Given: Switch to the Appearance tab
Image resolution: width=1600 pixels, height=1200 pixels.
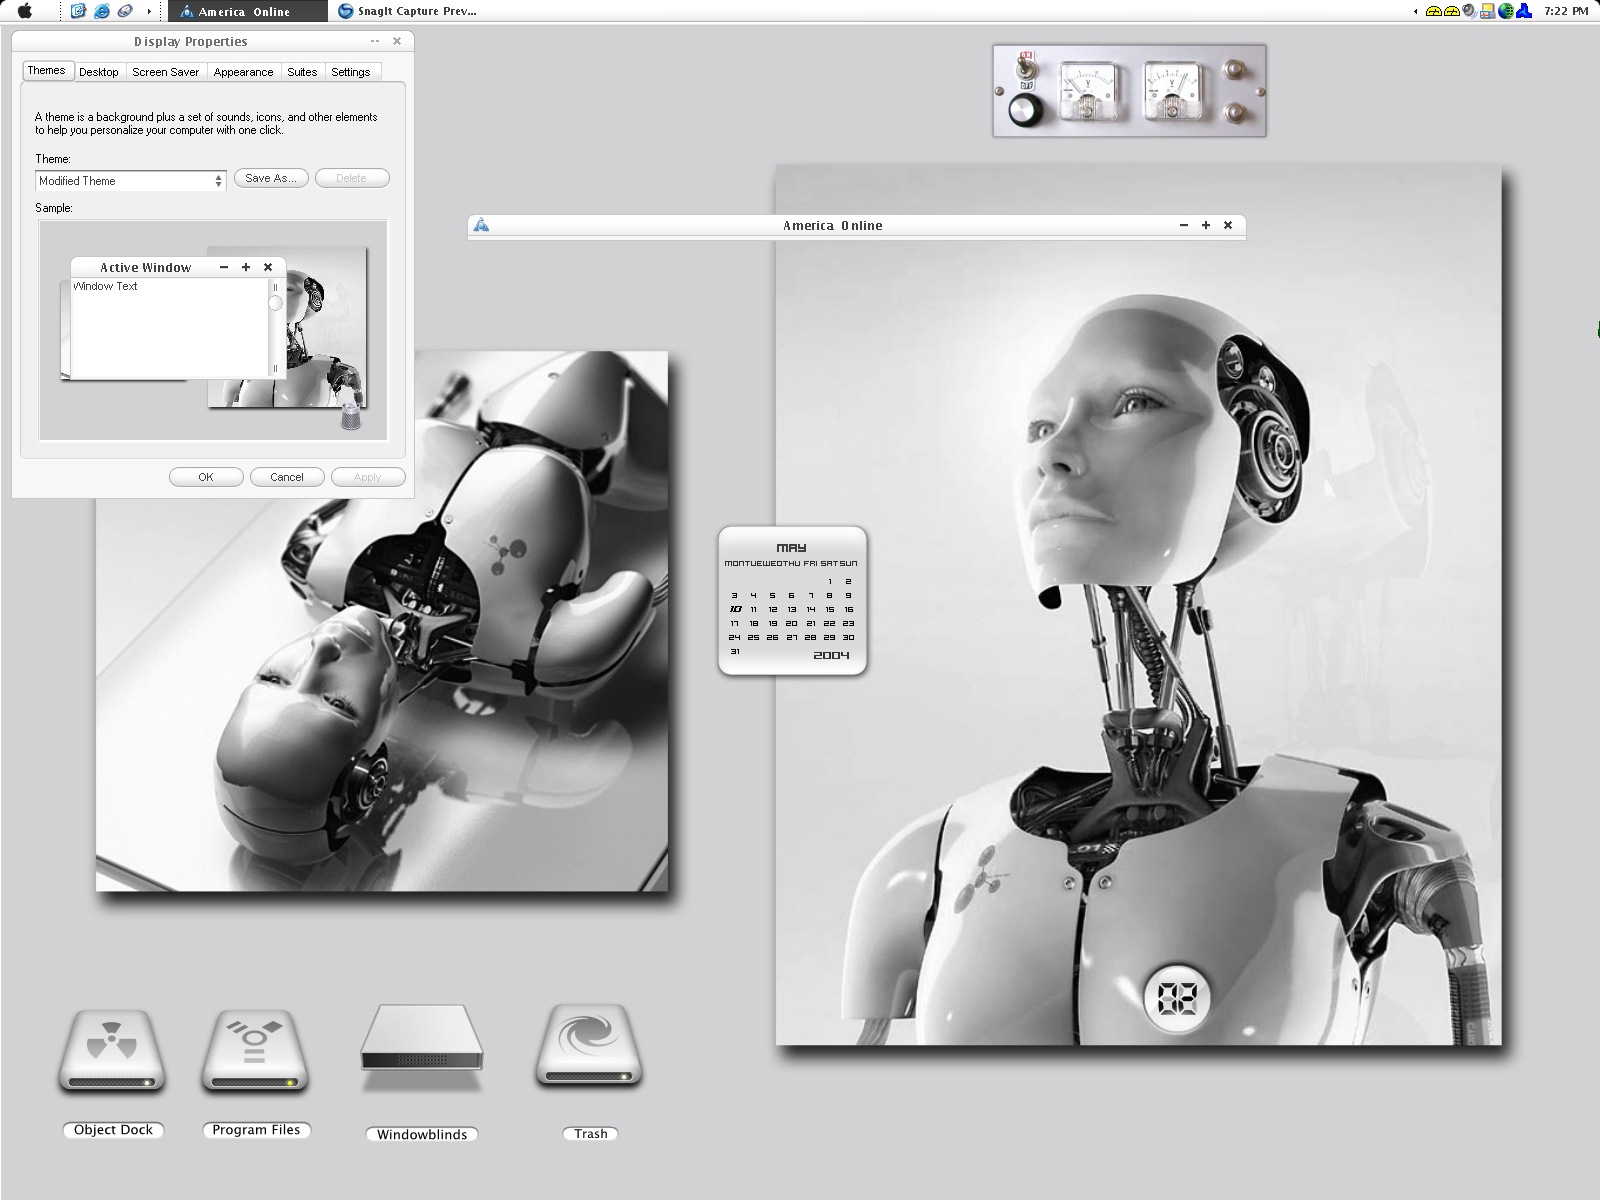Looking at the screenshot, I should tap(243, 72).
